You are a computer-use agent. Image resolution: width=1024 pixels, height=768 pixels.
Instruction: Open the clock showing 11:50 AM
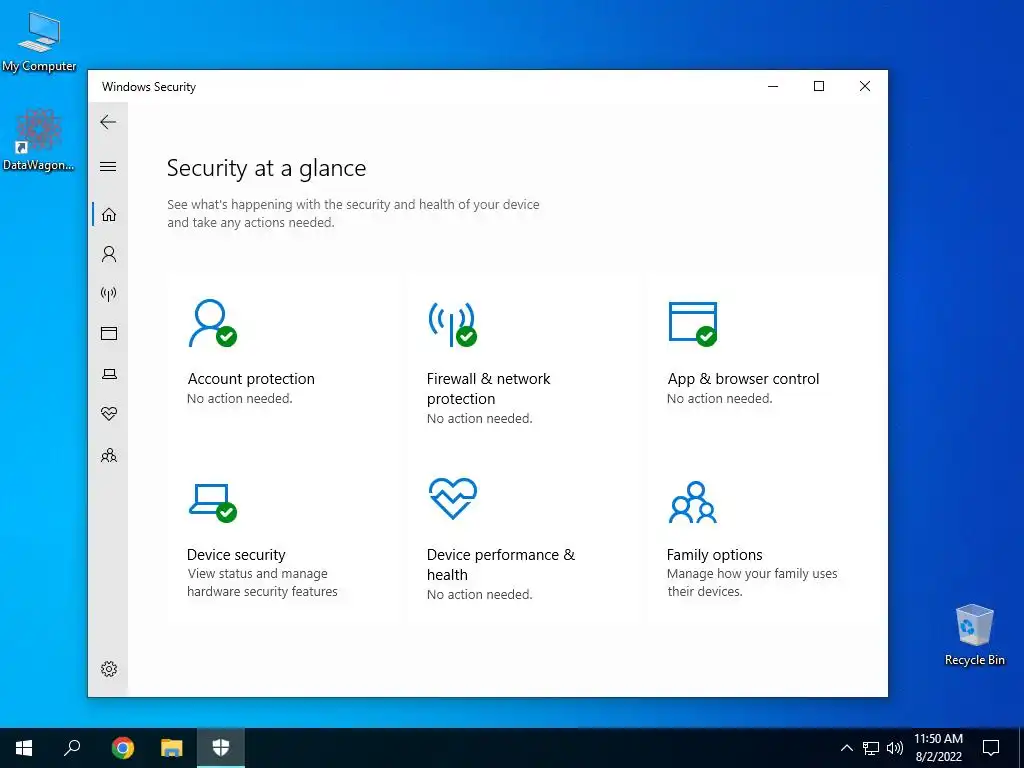938,748
